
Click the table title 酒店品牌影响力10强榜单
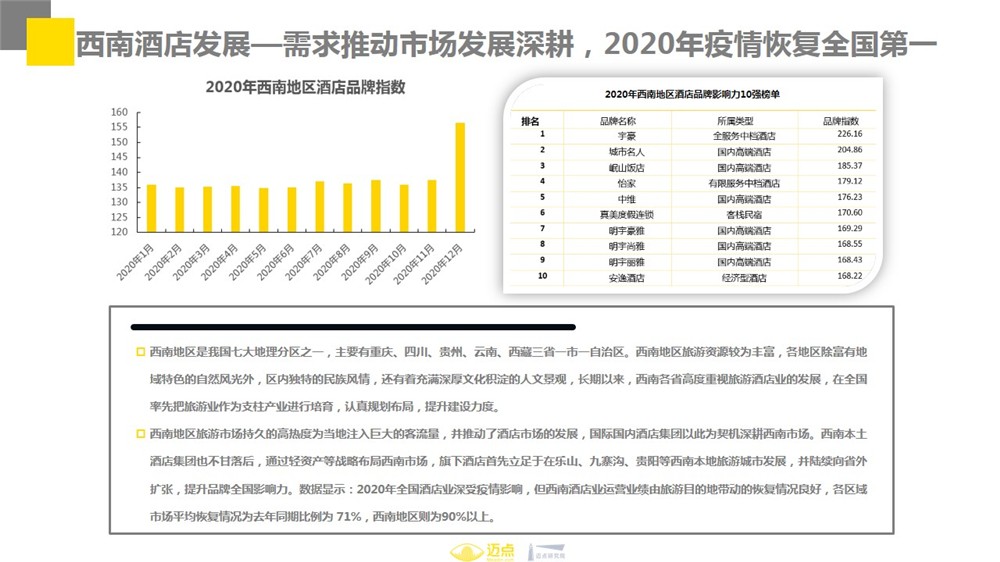692,94
